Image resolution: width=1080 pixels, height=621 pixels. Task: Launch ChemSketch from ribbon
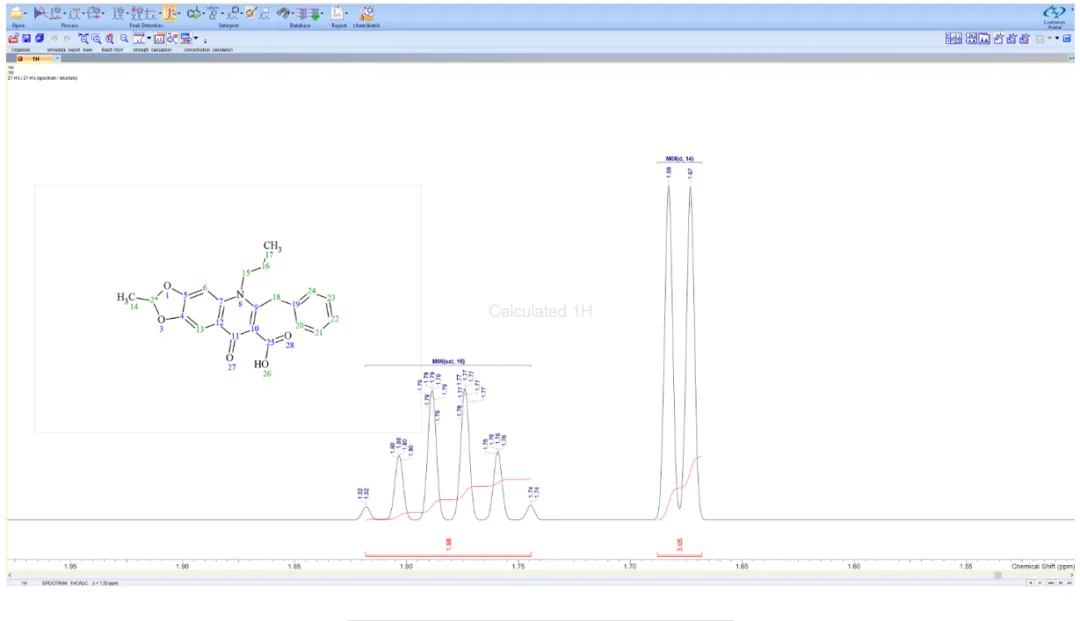(367, 14)
